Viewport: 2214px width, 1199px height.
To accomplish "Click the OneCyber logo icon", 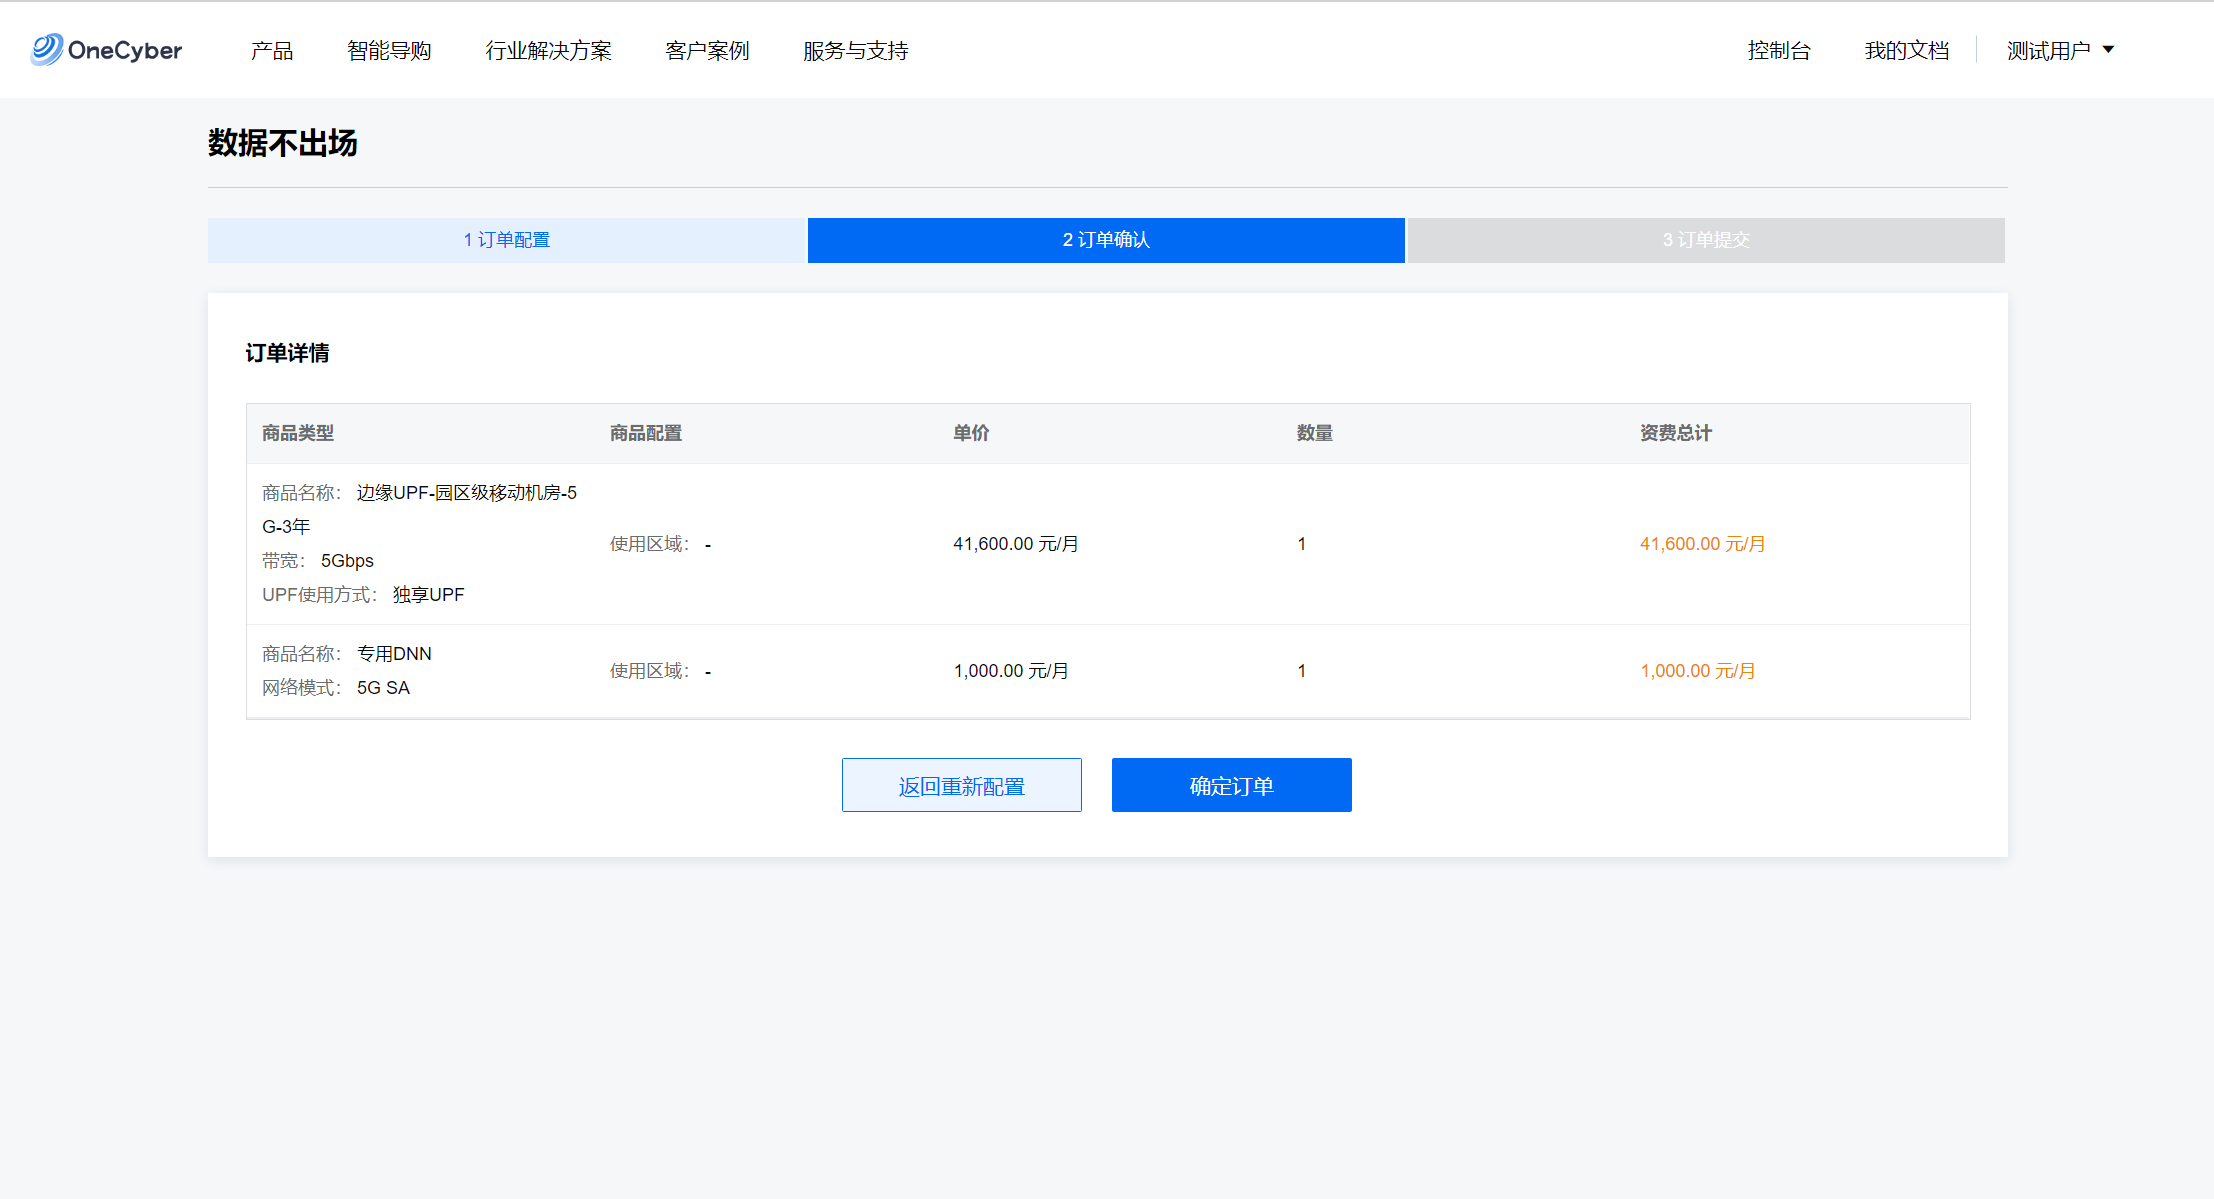I will tap(46, 49).
